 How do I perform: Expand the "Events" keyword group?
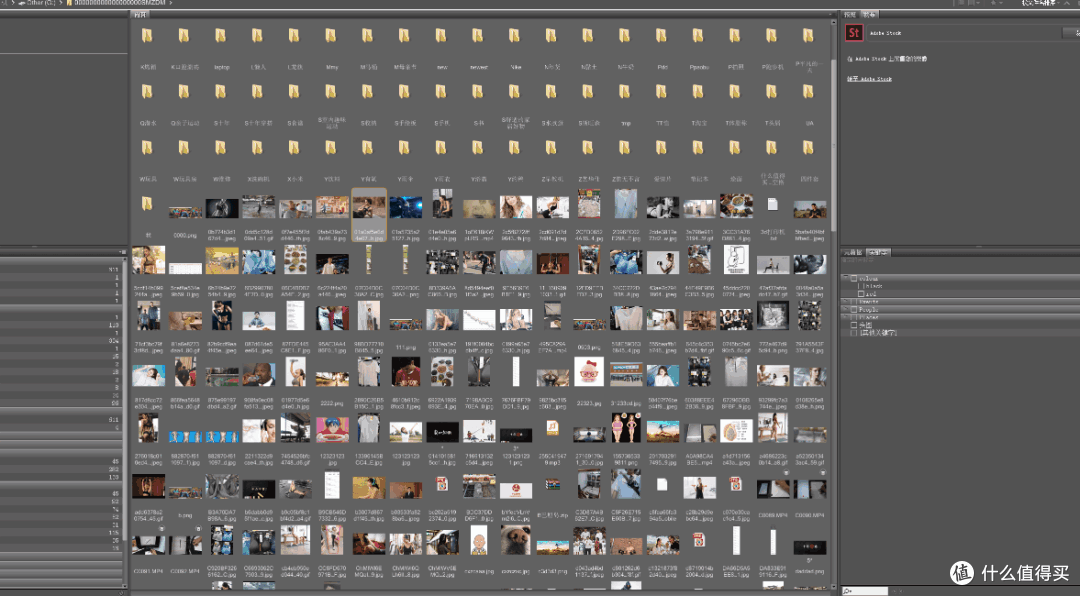[x=846, y=302]
